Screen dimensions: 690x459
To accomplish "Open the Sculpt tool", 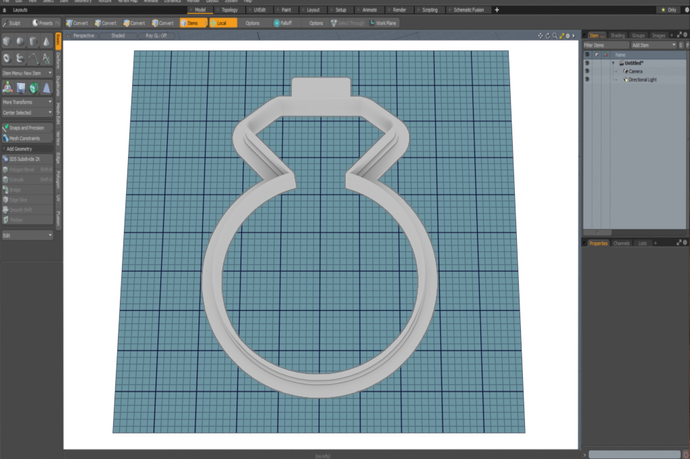I will point(13,23).
